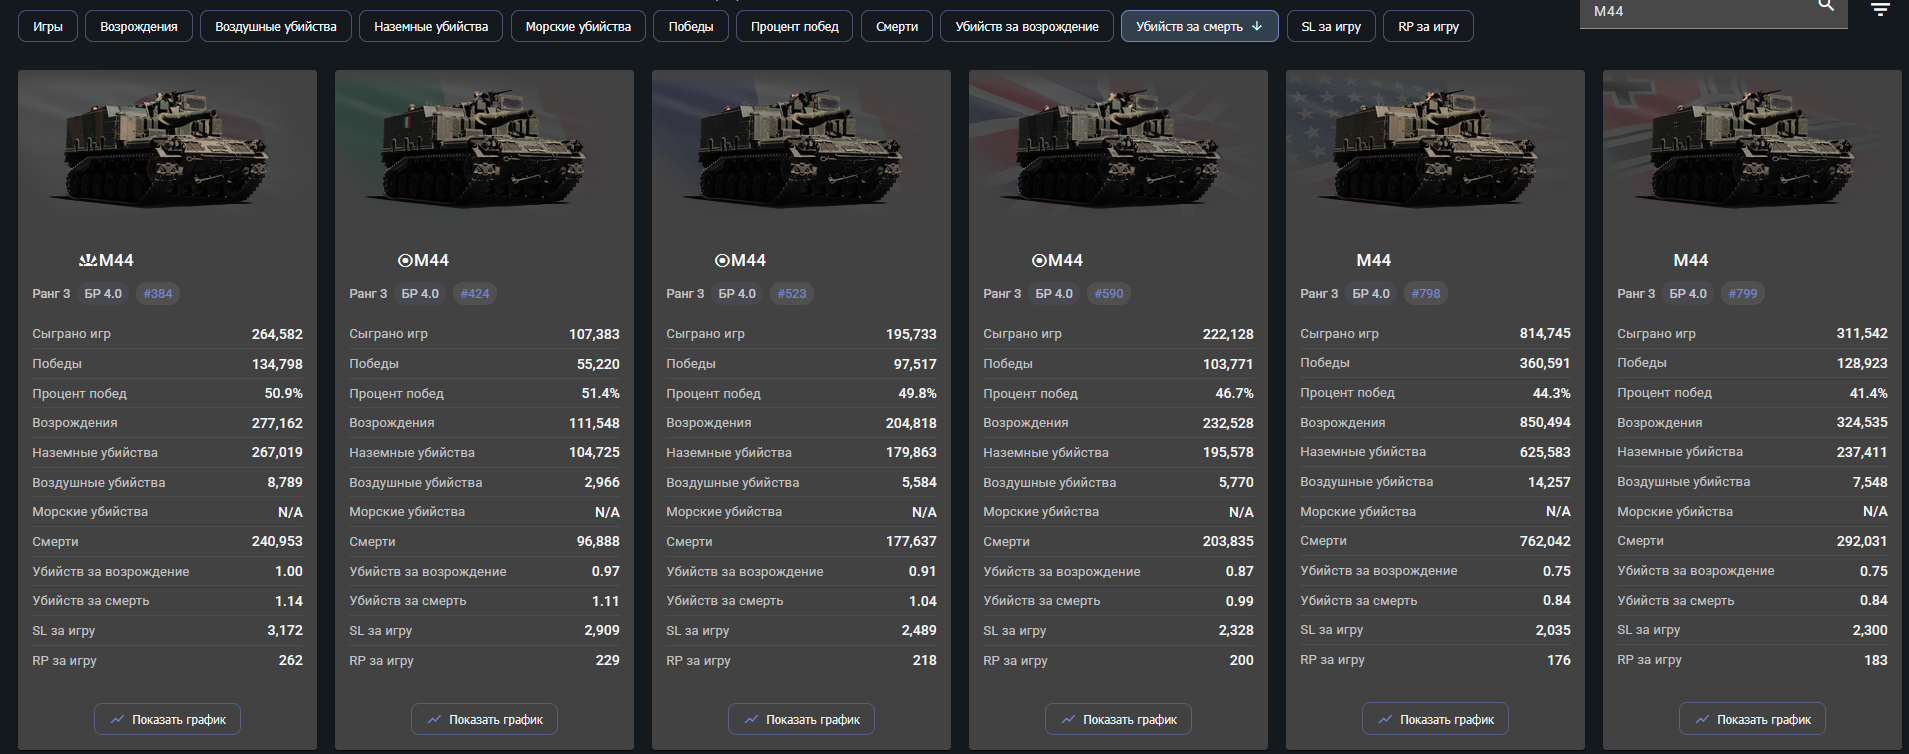The height and width of the screenshot is (754, 1909).
Task: Click the graph line icon in the #523 card
Action: click(751, 719)
